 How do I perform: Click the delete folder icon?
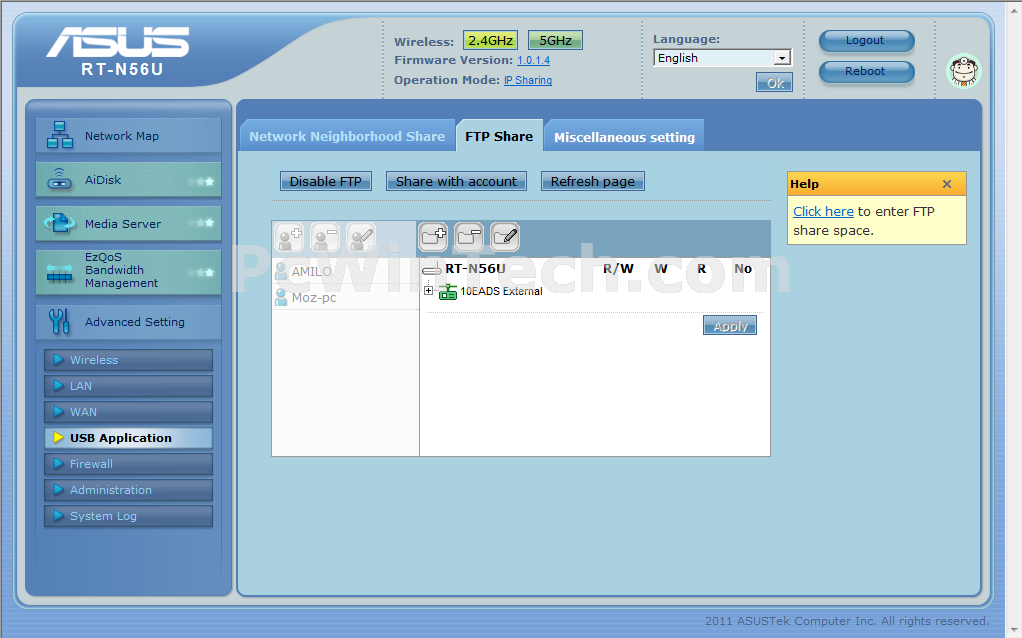[469, 237]
